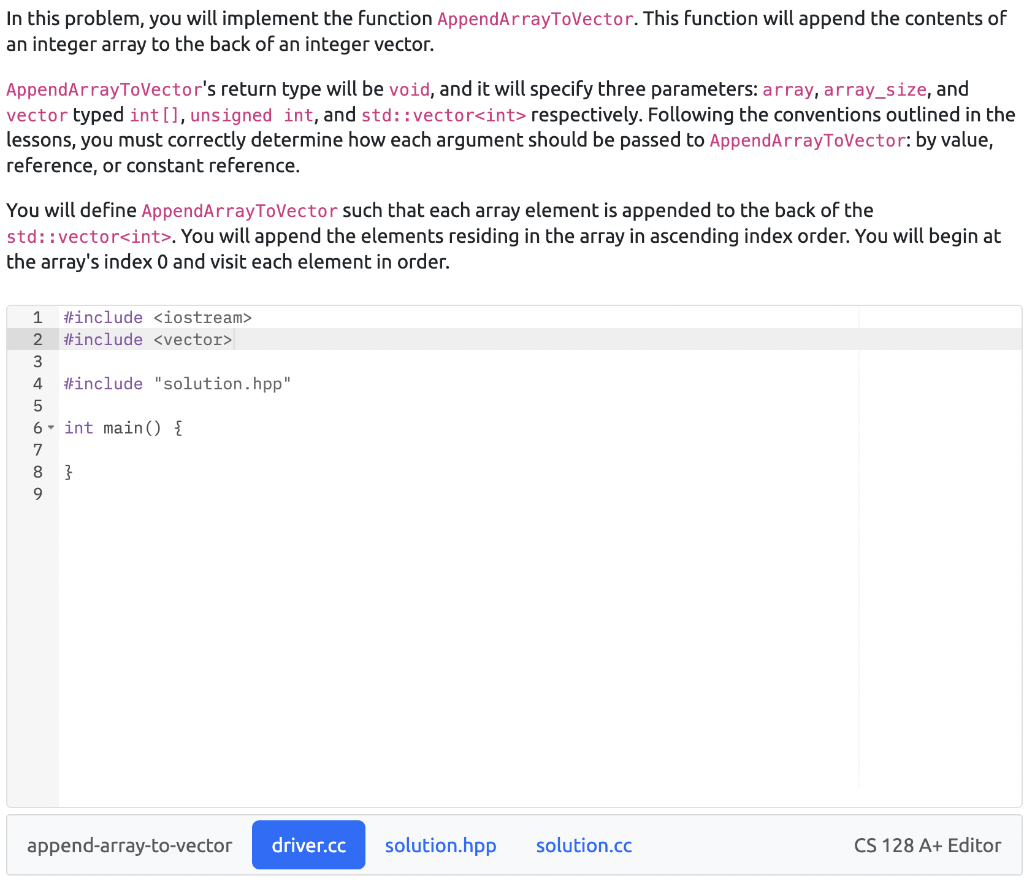Click line number 4 in the gutter
Image resolution: width=1024 pixels, height=889 pixels.
pos(37,383)
